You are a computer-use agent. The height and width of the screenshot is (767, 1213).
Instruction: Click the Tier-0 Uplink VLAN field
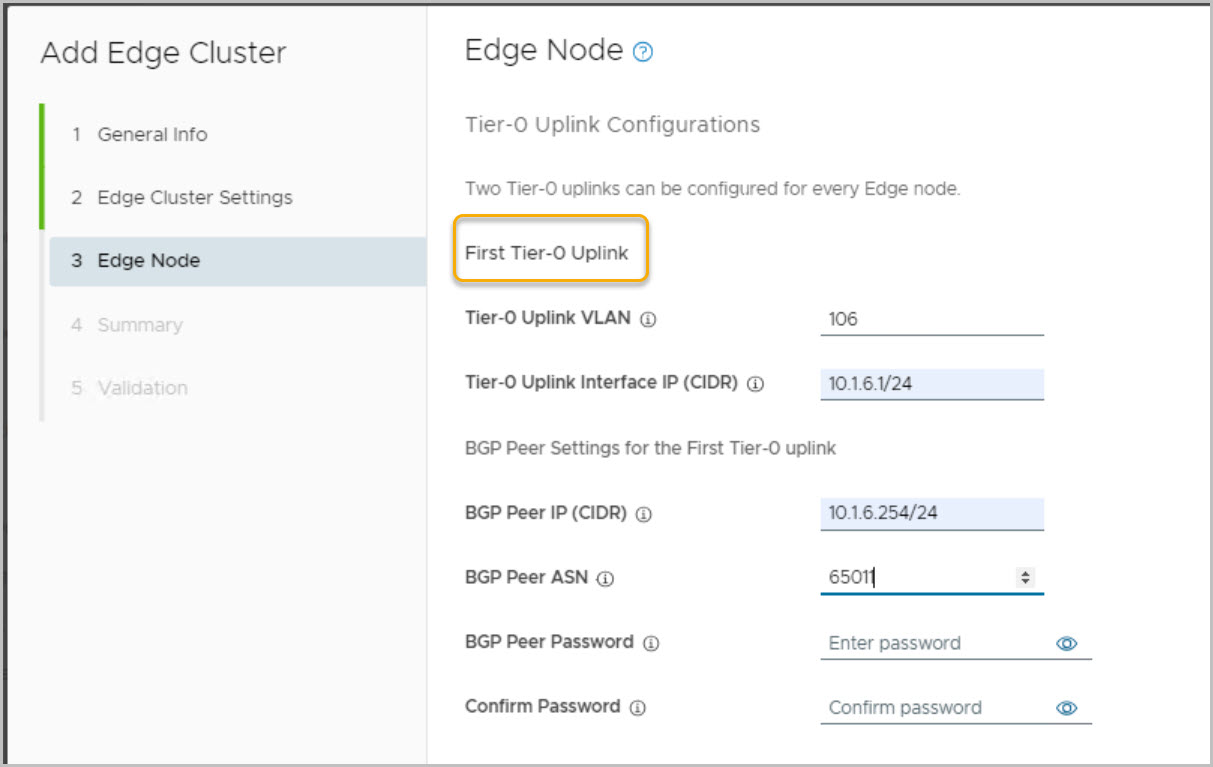(x=931, y=320)
